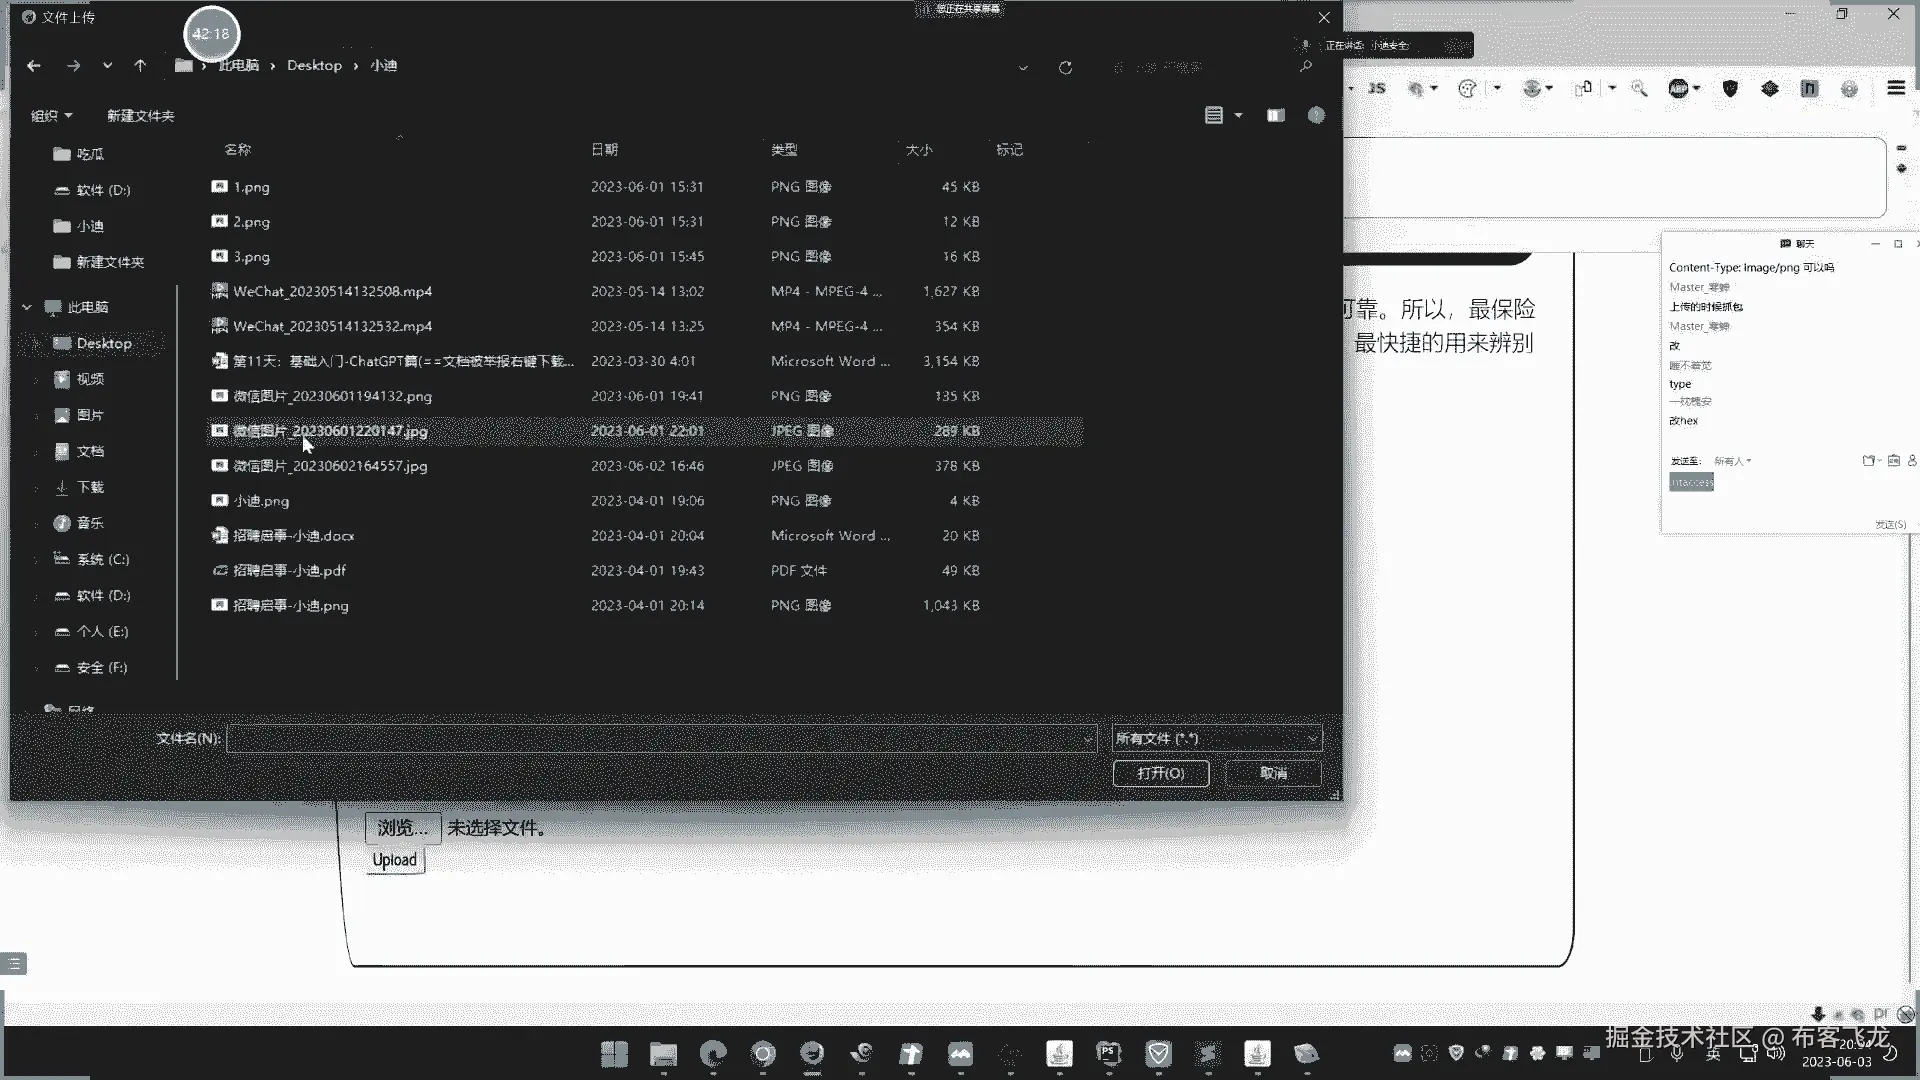
Task: Refresh the current folder listing
Action: click(1065, 67)
